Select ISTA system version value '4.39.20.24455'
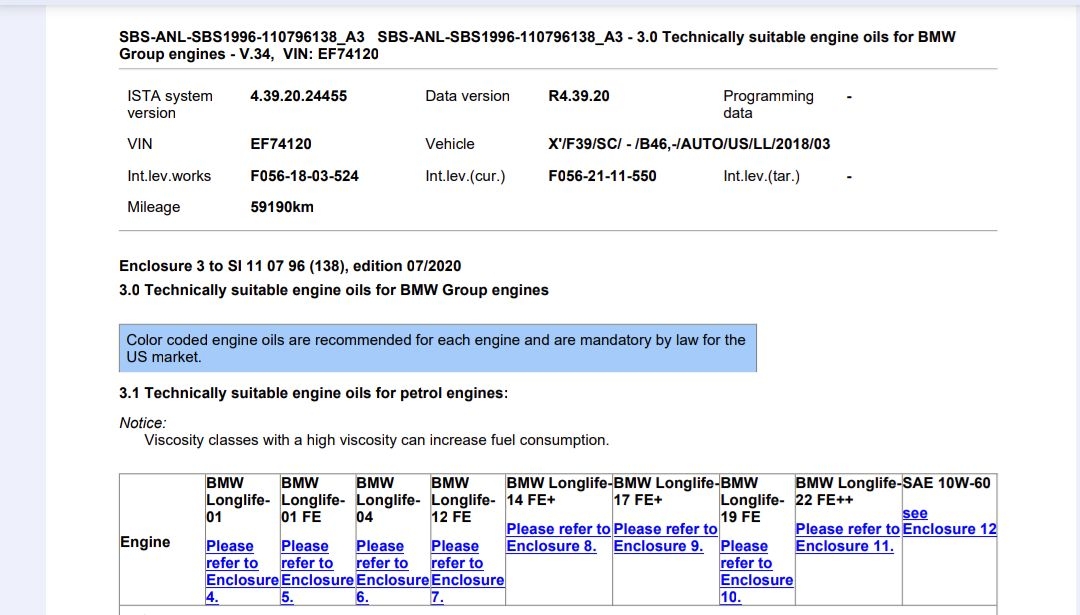The image size is (1080, 615). pyautogui.click(x=298, y=96)
